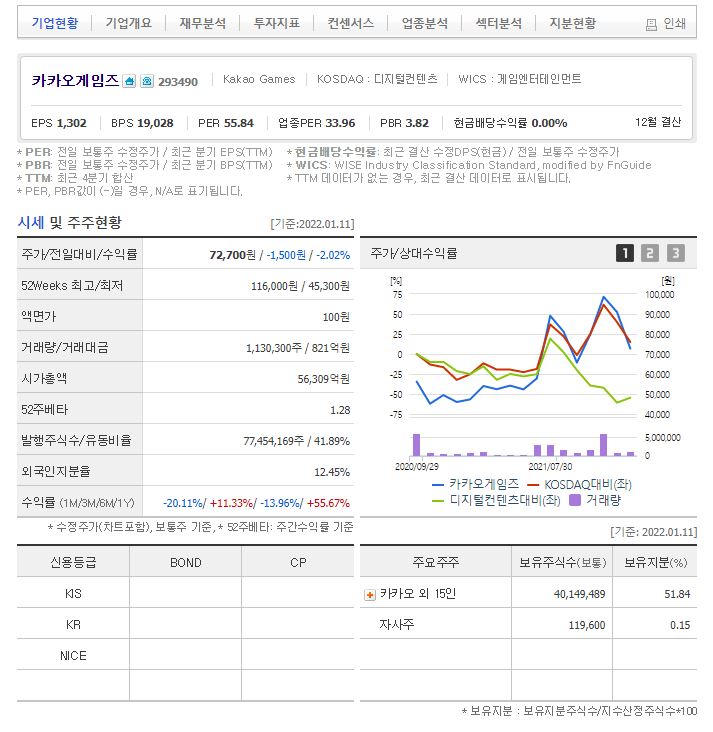
Task: Click the 인쇄 print button
Action: [x=666, y=23]
